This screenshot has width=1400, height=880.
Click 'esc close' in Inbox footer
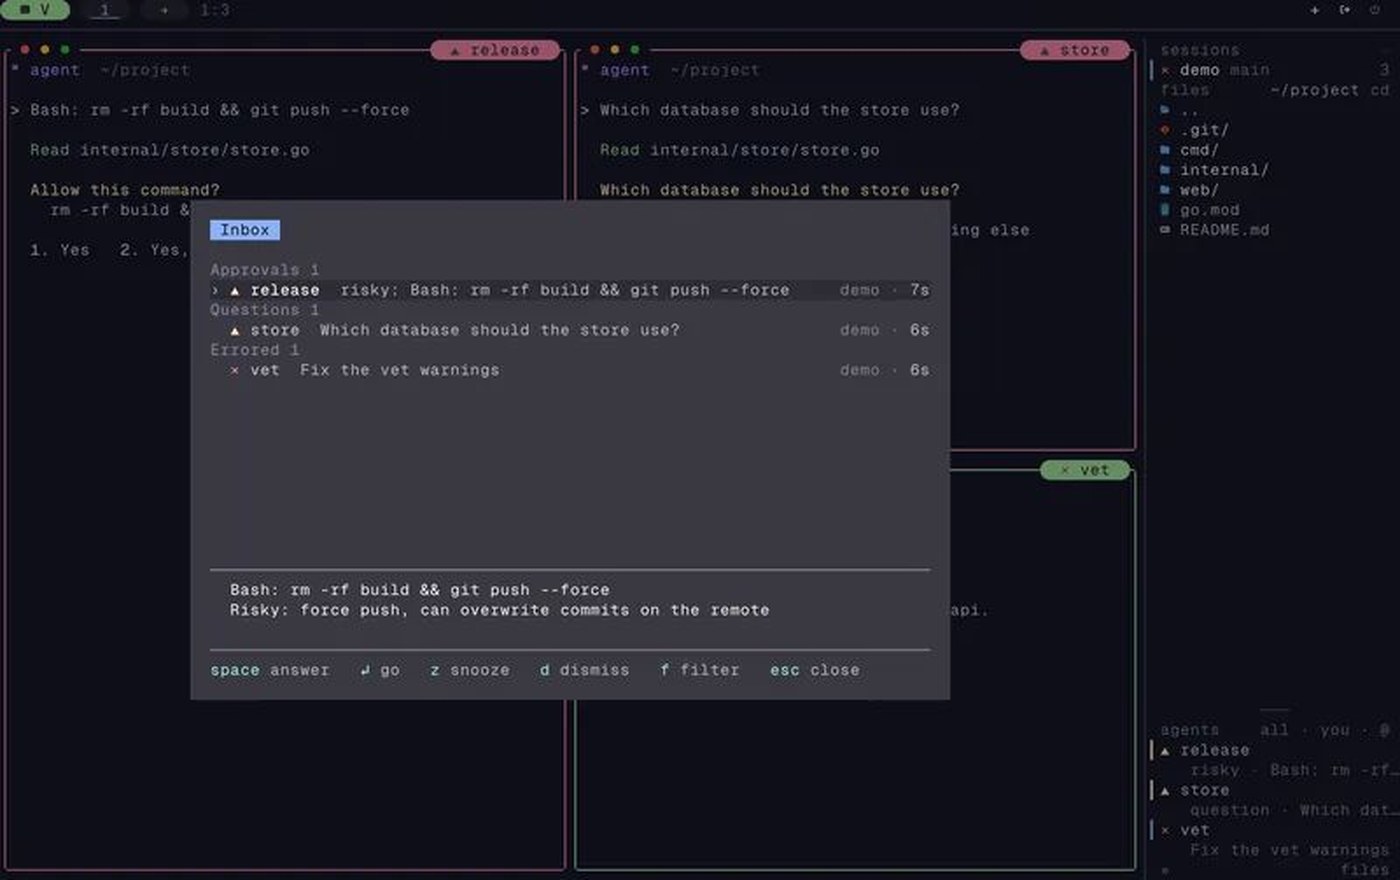coord(815,670)
